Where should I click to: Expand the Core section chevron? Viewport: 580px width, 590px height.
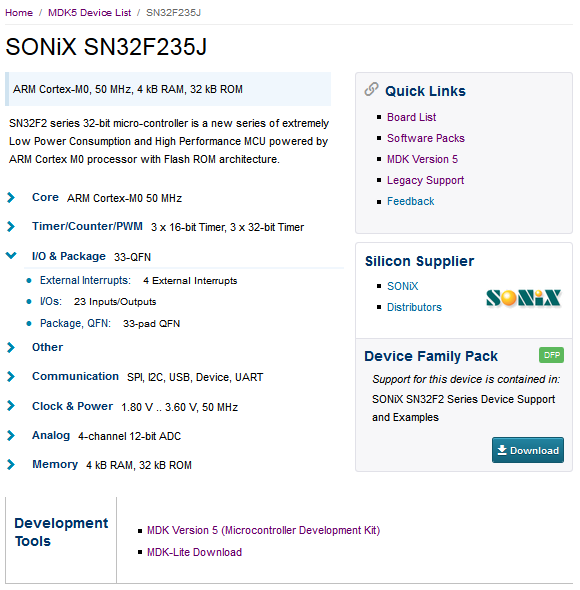click(x=11, y=198)
